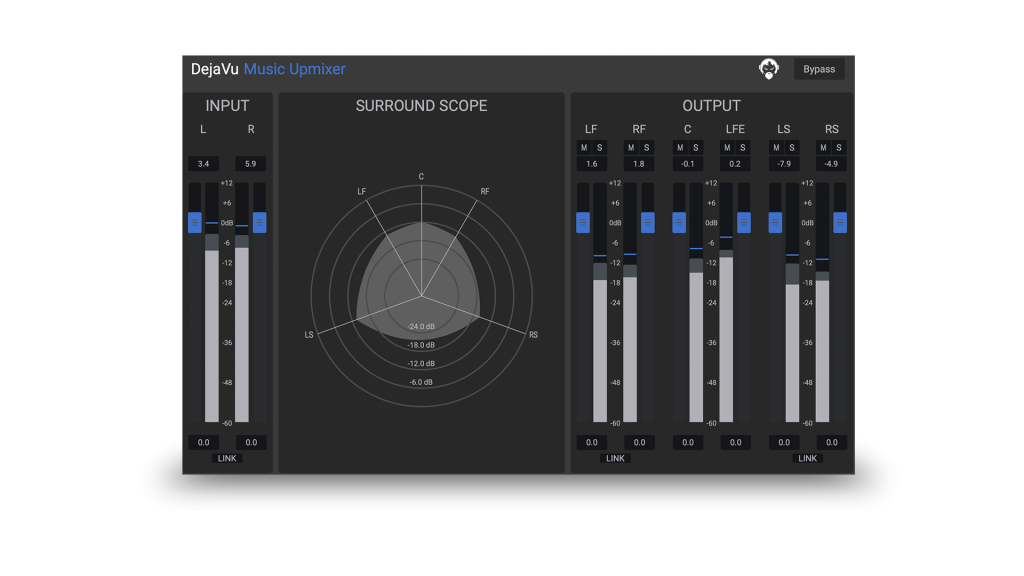Screen dimensions: 1024x576
Task: Click the LFE channel fader handle
Action: 744,222
